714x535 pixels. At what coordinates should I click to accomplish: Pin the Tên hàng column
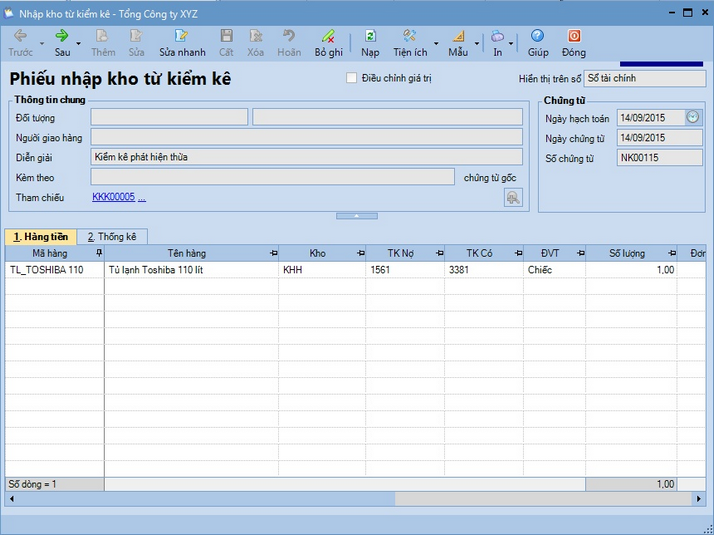coord(273,253)
